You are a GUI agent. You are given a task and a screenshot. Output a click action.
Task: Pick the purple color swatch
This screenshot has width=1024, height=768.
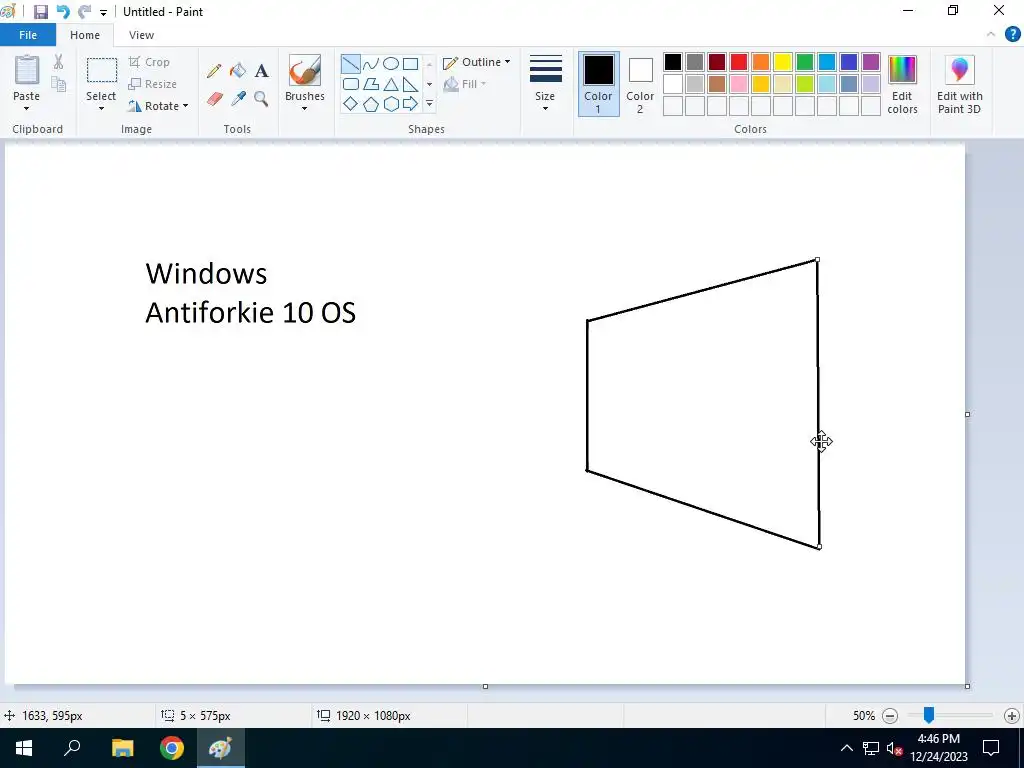tap(871, 62)
